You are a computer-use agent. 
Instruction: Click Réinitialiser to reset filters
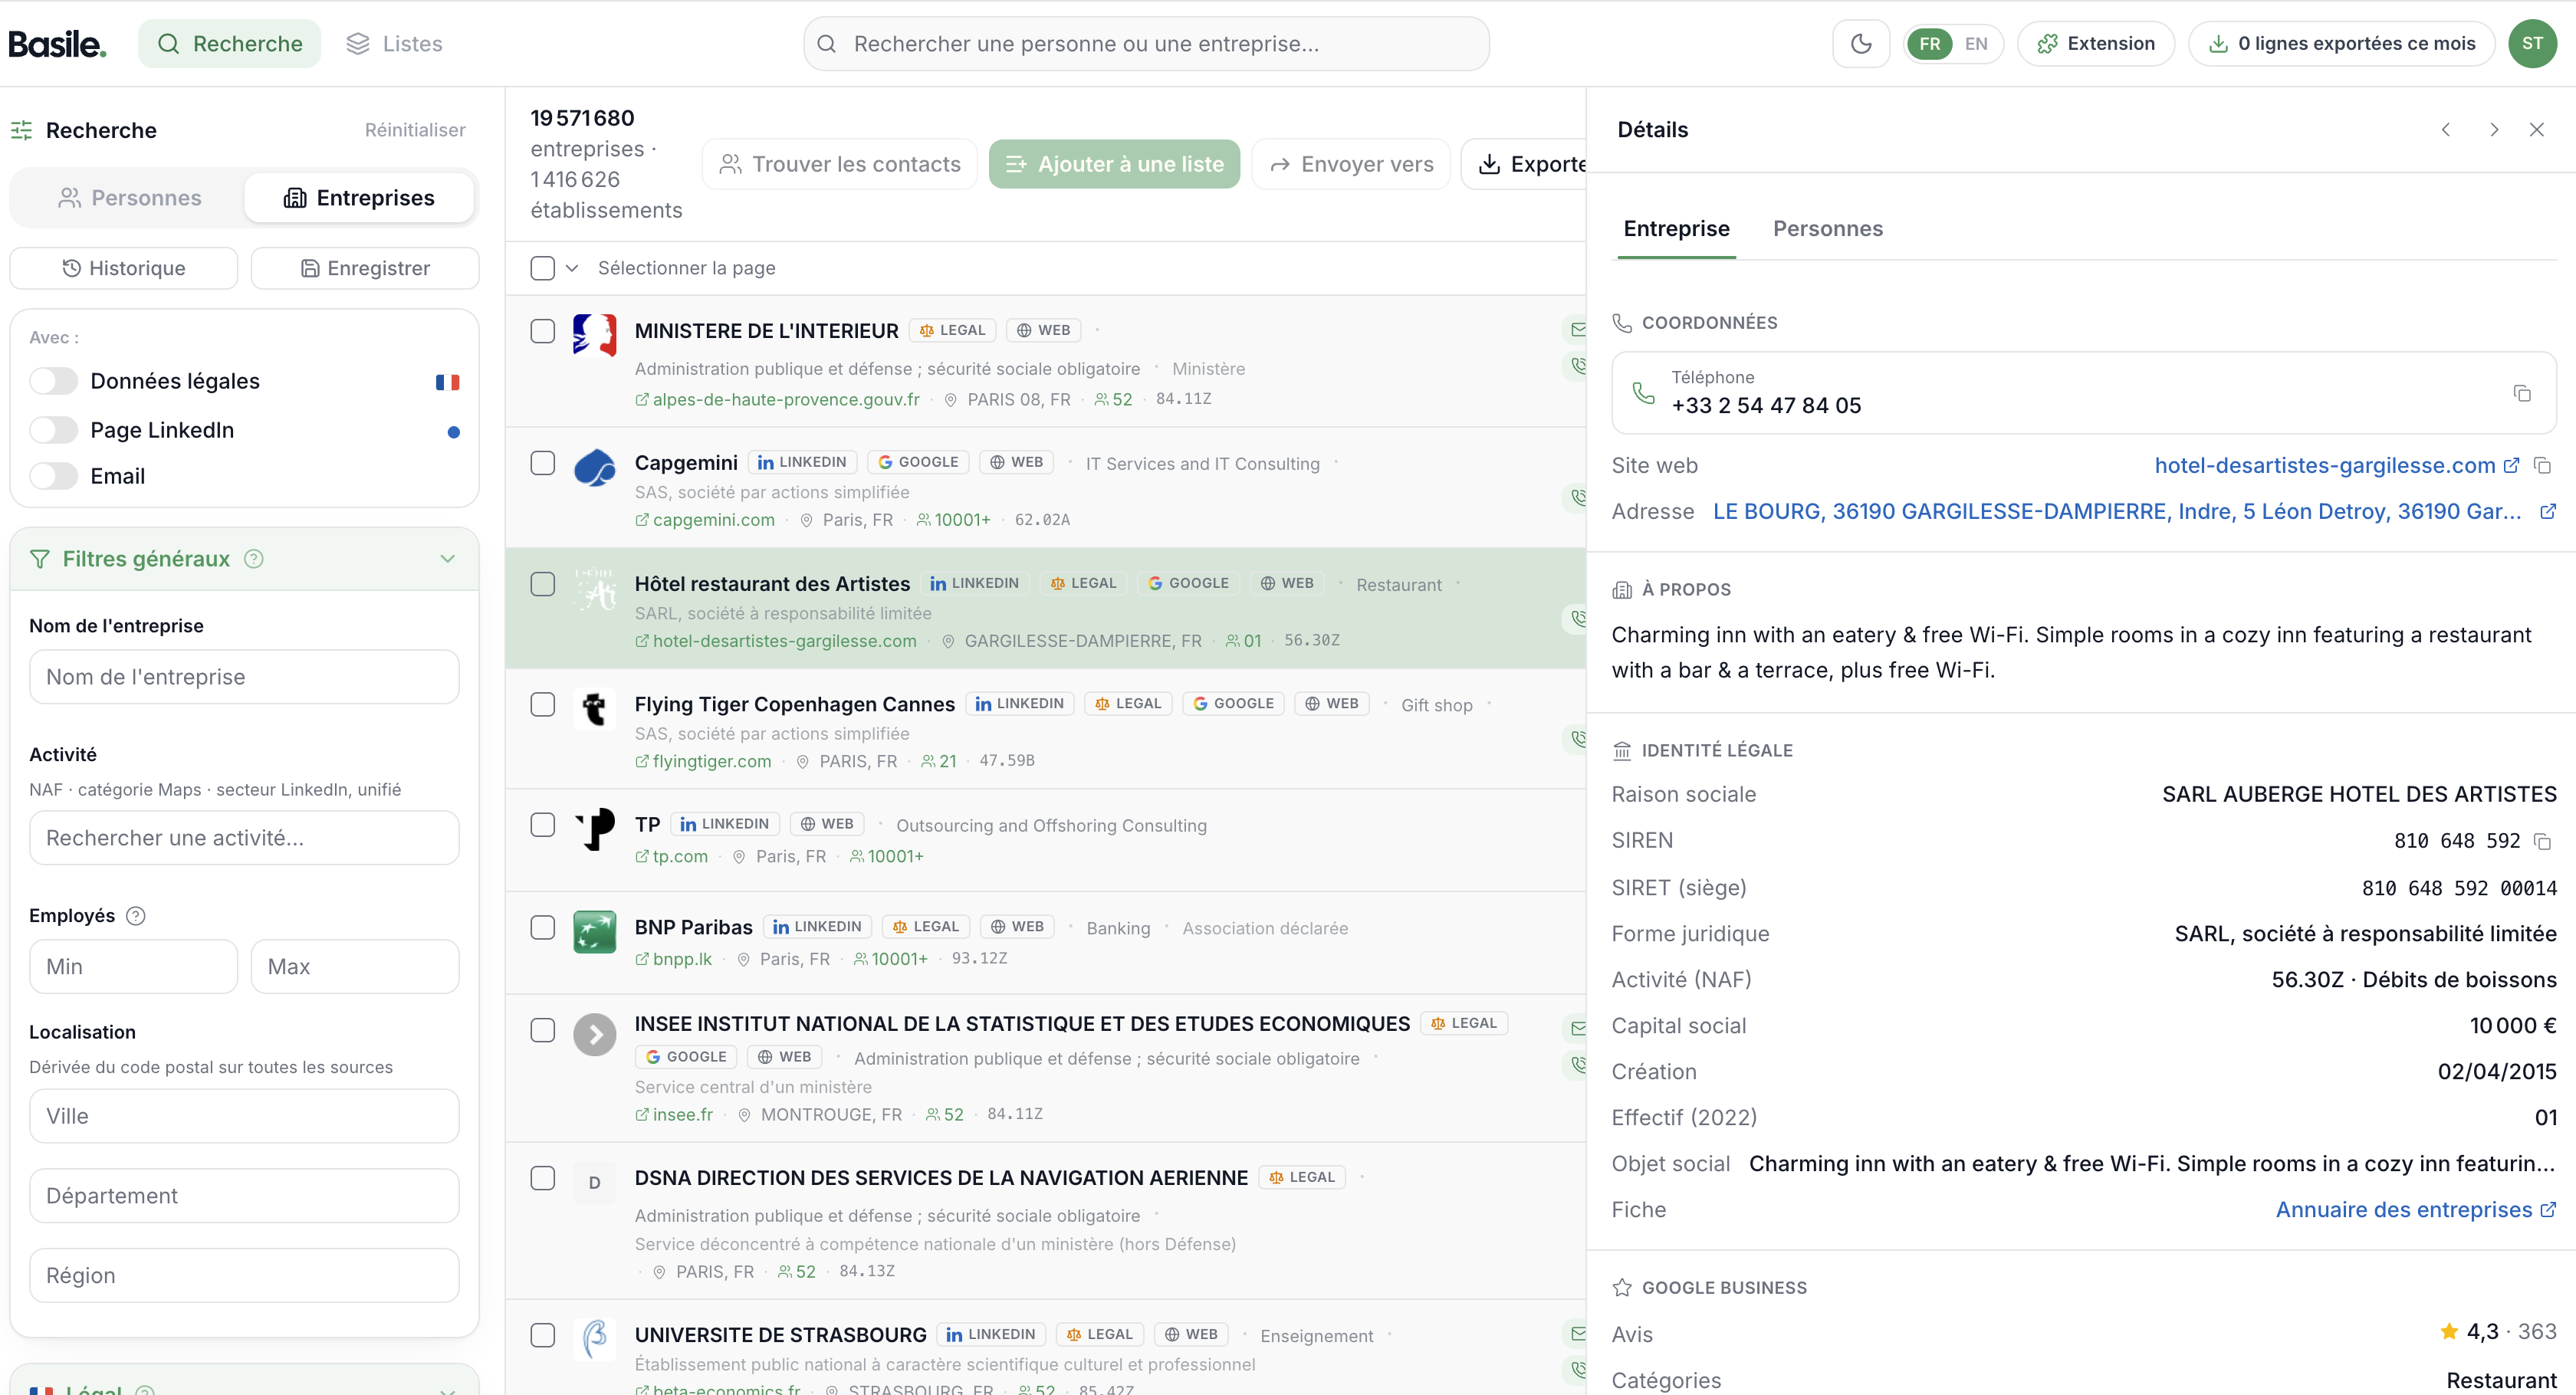click(415, 130)
